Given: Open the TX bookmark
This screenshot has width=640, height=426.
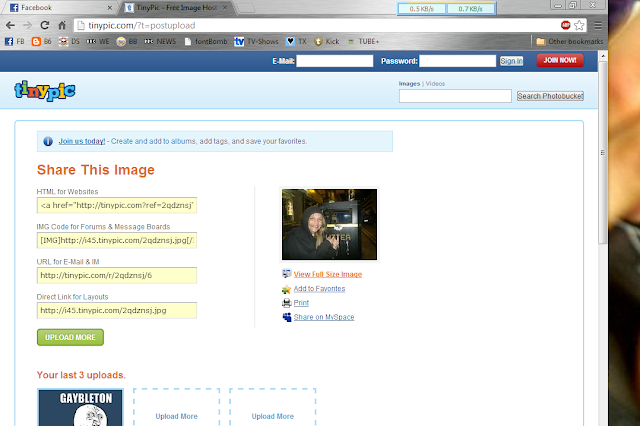Looking at the screenshot, I should (296, 41).
